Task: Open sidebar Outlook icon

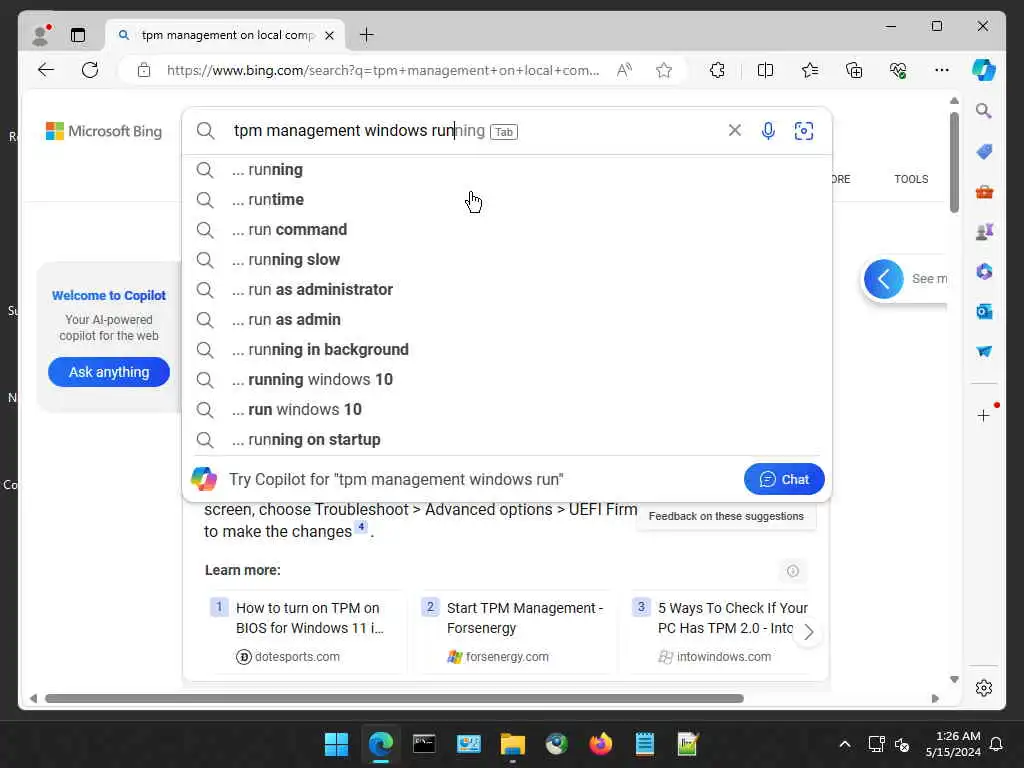Action: [984, 312]
